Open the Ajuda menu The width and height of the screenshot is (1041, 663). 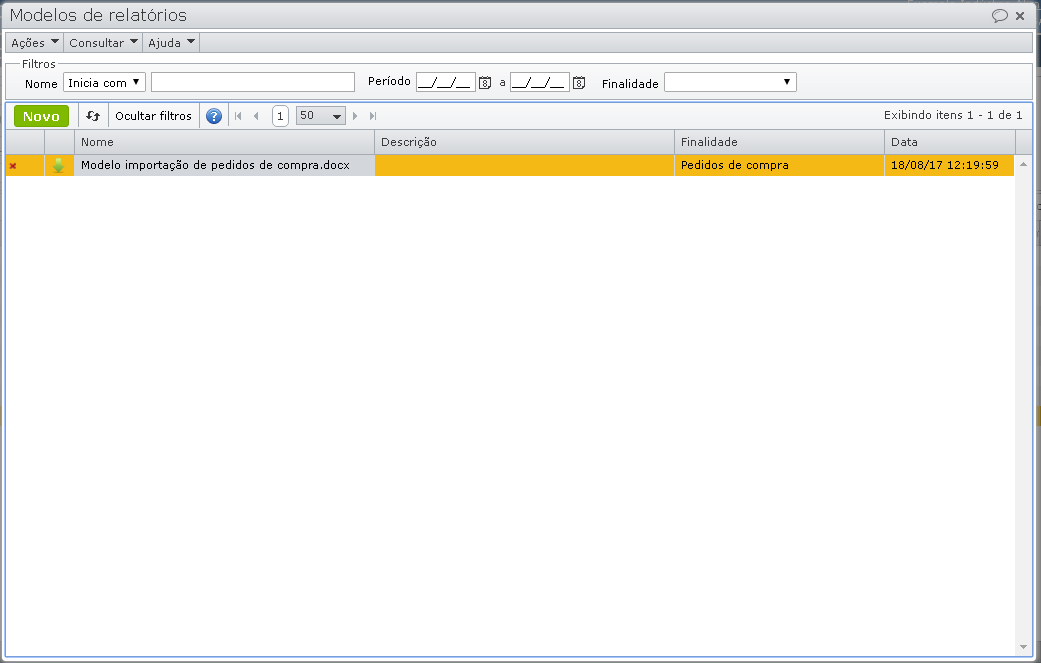click(171, 42)
